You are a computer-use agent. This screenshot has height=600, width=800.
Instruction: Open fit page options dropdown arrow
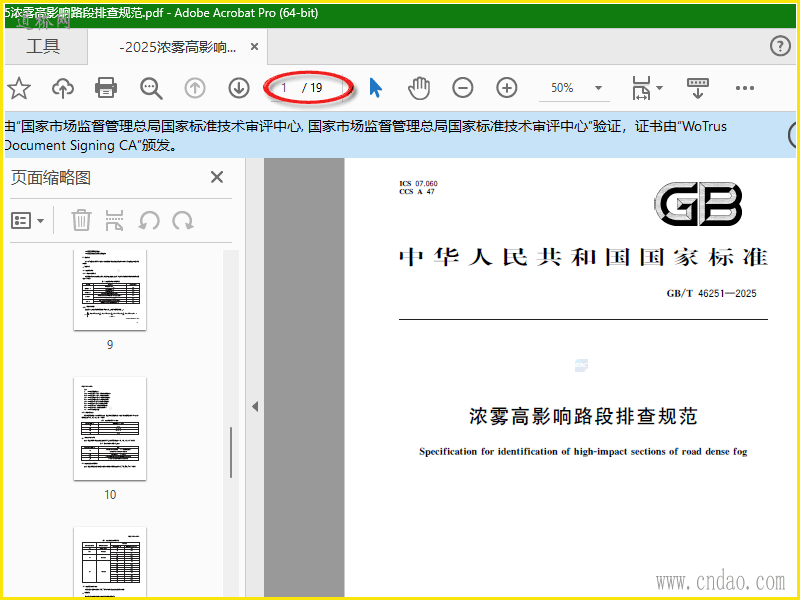tap(659, 88)
